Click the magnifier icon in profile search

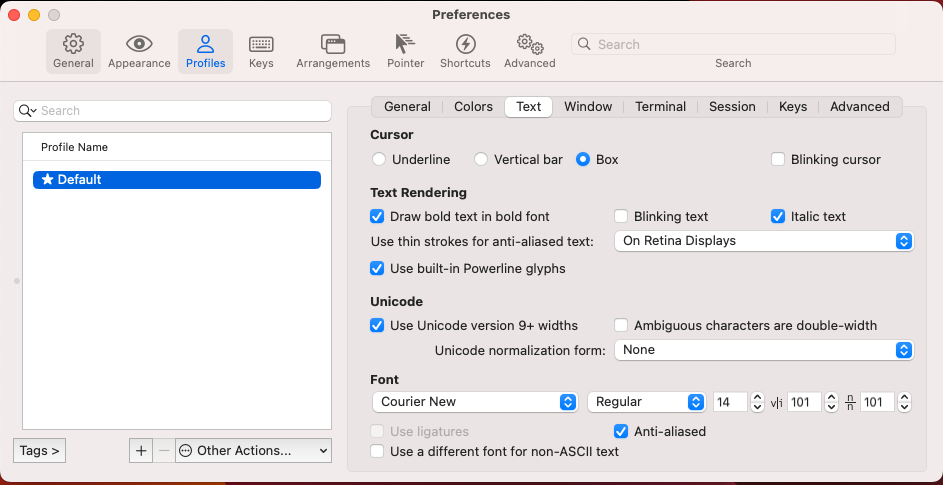tap(27, 111)
